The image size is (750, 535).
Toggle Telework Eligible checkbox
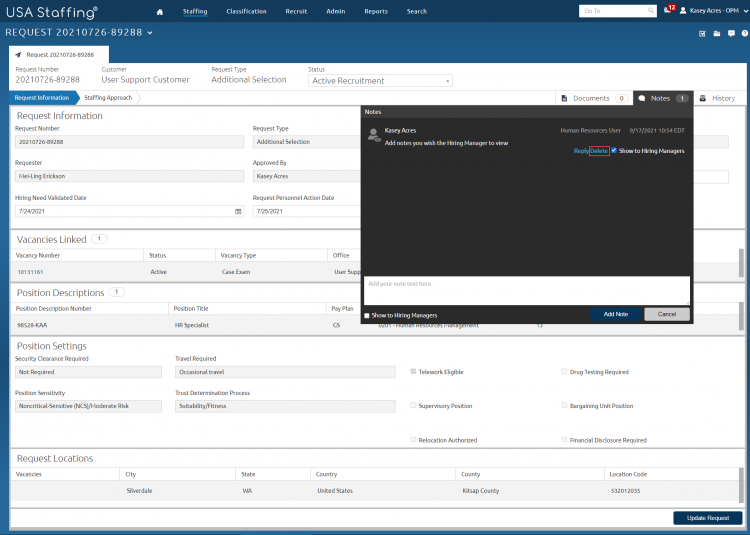tap(413, 371)
